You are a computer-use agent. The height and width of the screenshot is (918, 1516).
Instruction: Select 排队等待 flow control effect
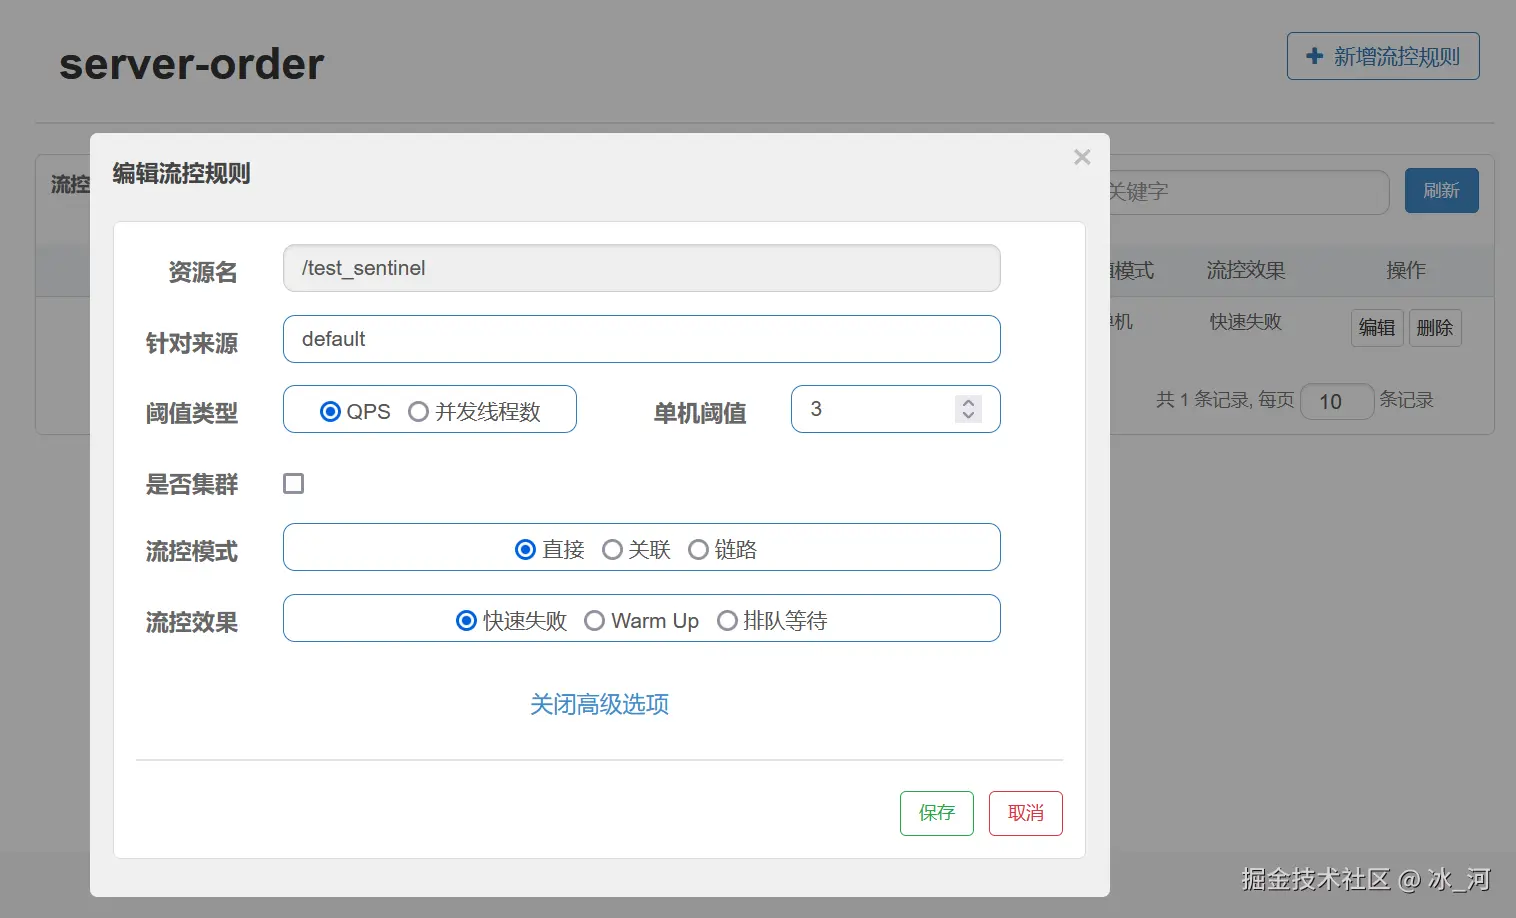(x=727, y=620)
